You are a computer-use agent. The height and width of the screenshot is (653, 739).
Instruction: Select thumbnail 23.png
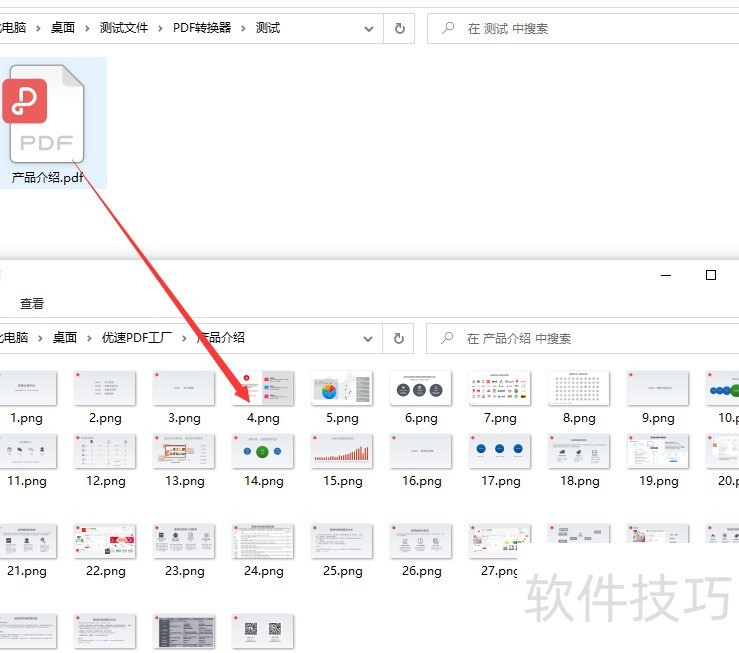point(184,541)
